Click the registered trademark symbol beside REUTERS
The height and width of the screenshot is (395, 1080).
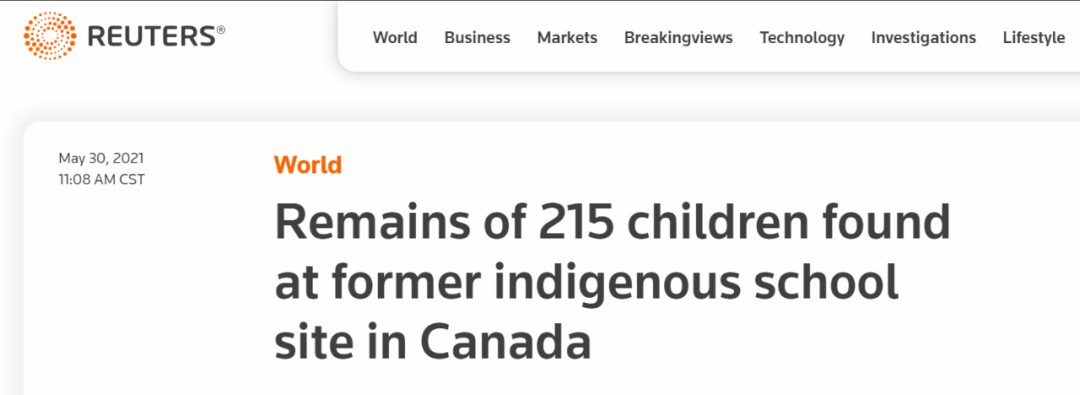(221, 30)
